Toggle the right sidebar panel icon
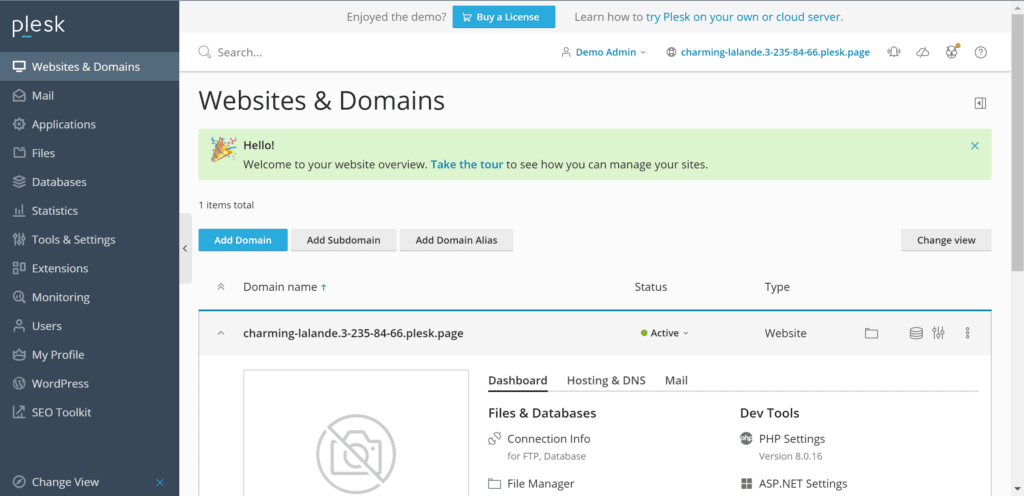The width and height of the screenshot is (1024, 496). pyautogui.click(x=980, y=103)
